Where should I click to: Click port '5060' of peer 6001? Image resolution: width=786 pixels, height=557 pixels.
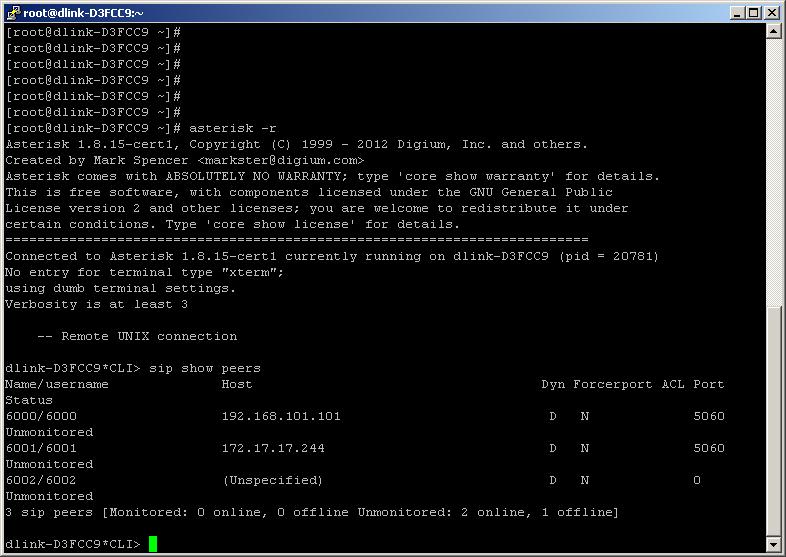709,448
